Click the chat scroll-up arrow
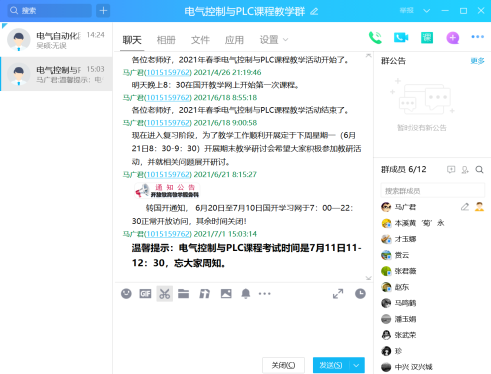The width and height of the screenshot is (491, 374). click(x=368, y=56)
